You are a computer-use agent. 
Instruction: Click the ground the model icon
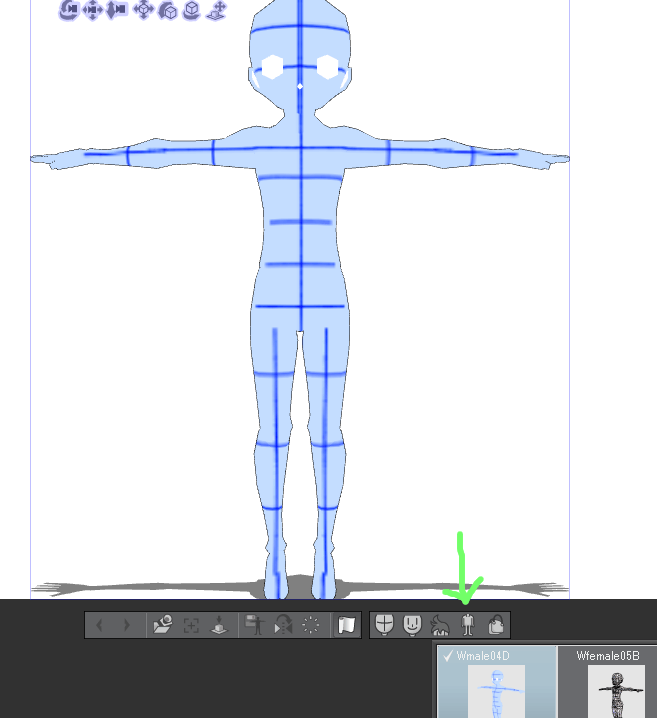pos(218,626)
